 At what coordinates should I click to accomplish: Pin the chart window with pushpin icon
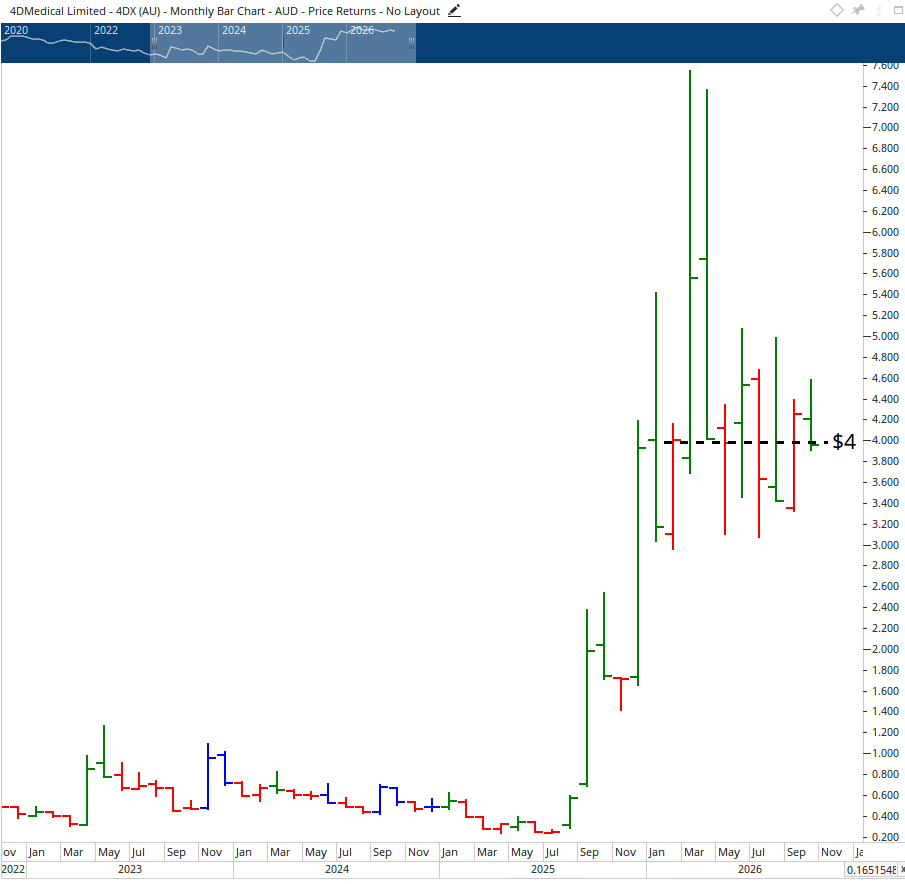pos(858,10)
